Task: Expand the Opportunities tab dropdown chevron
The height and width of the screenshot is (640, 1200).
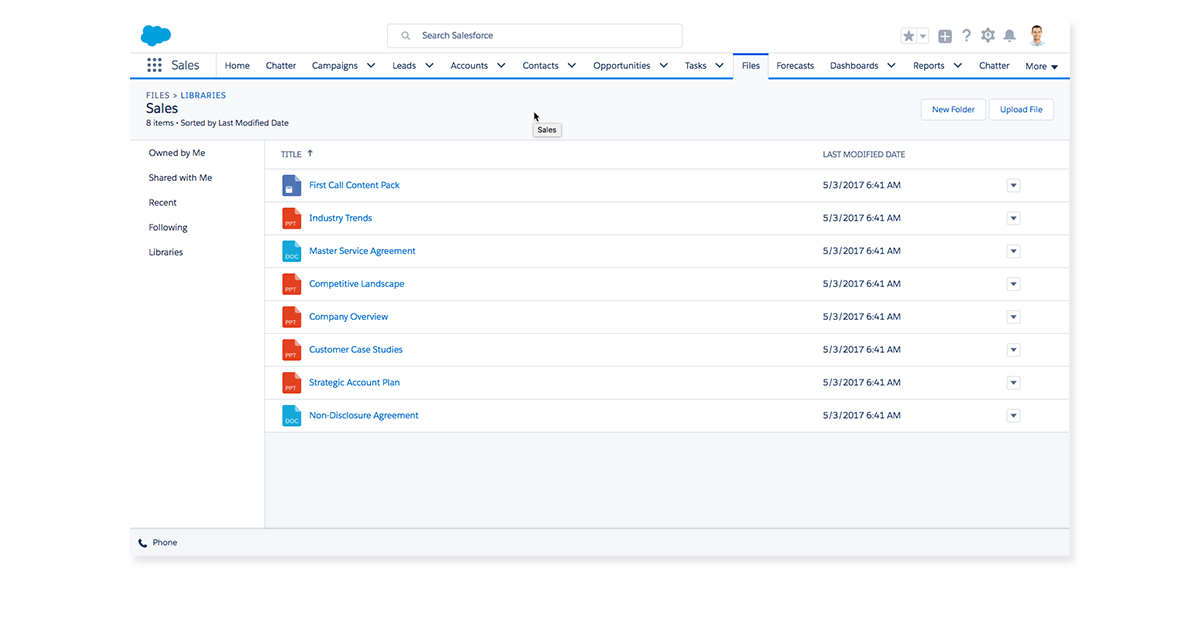Action: (x=664, y=66)
